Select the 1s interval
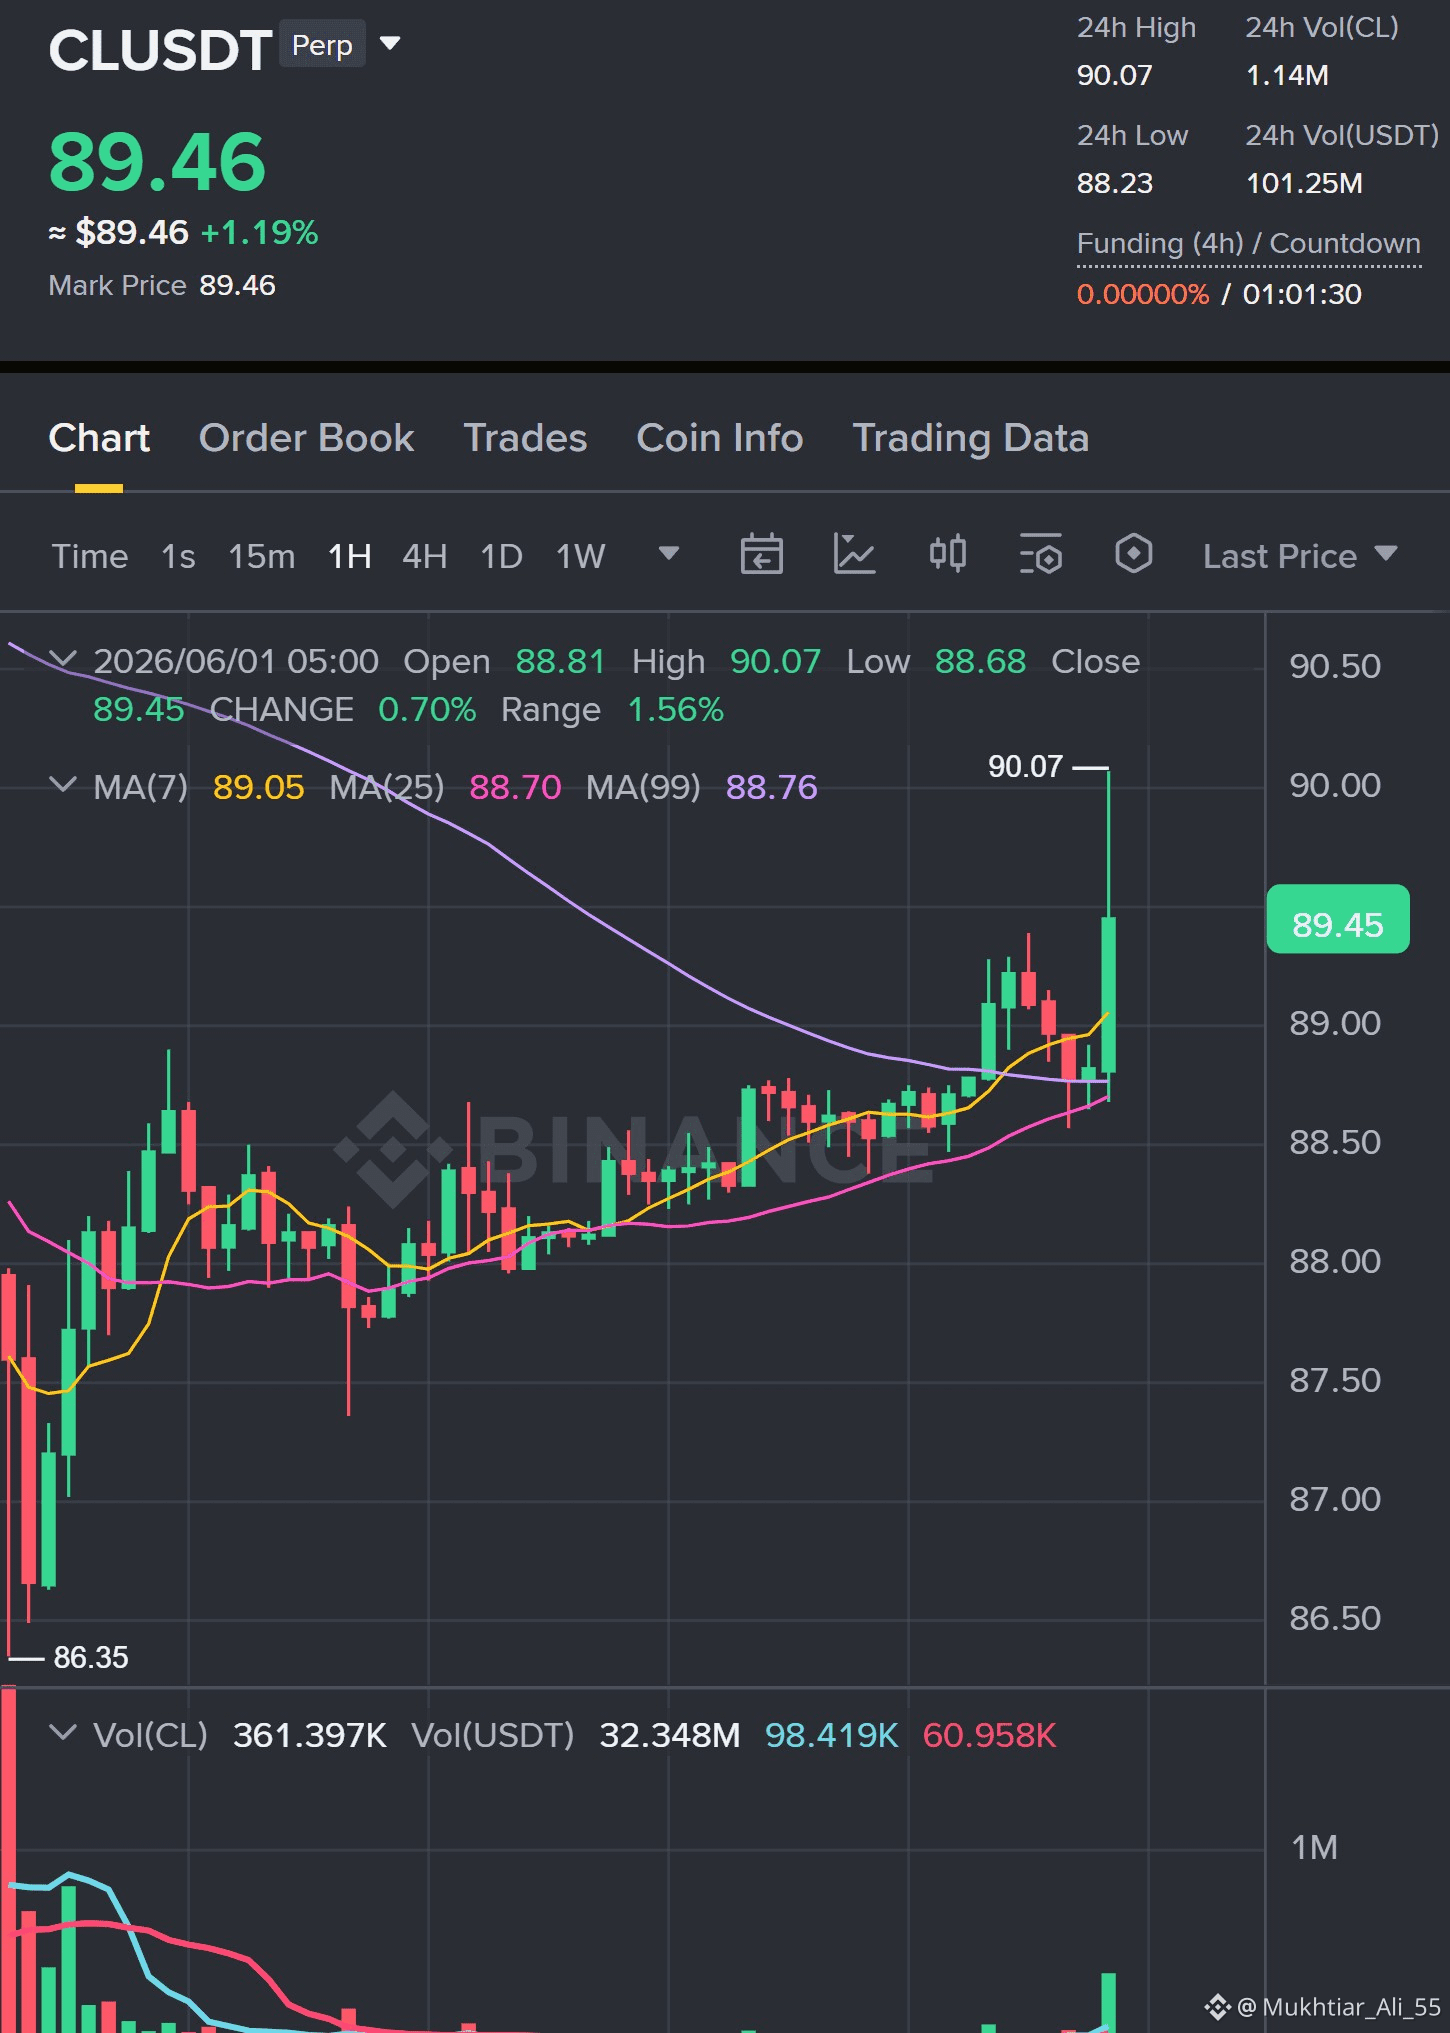Image resolution: width=1450 pixels, height=2033 pixels. click(x=178, y=556)
